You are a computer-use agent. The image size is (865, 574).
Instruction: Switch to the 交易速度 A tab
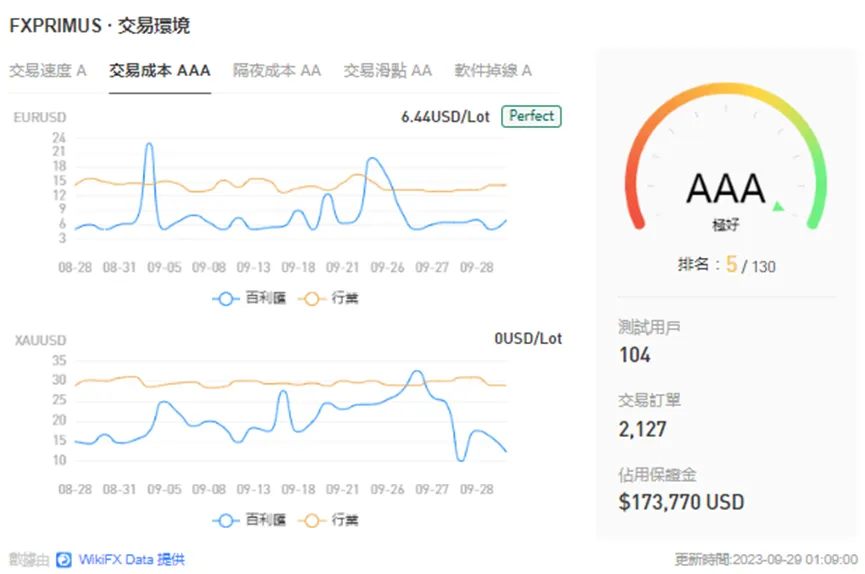click(x=48, y=71)
